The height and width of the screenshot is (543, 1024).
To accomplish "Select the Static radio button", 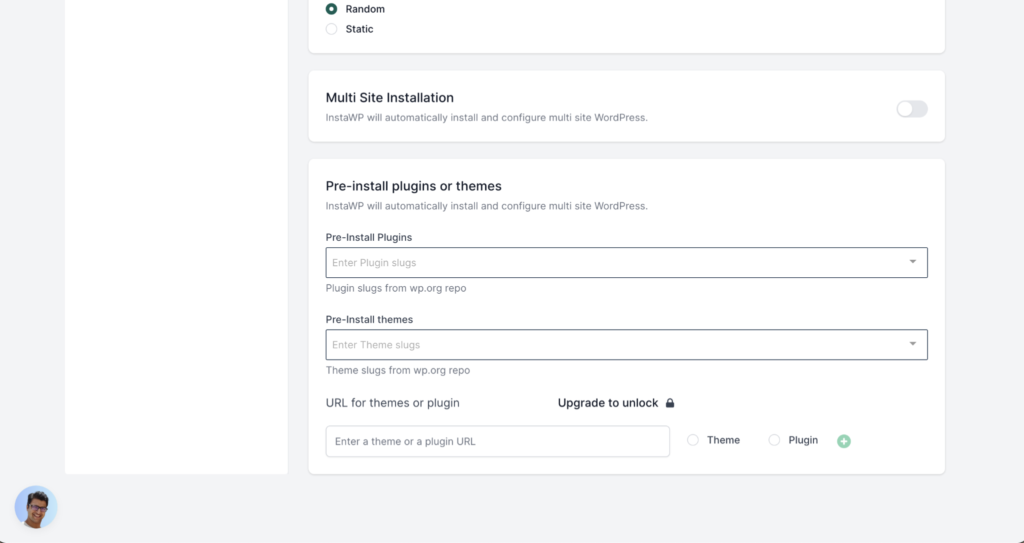I will tap(332, 29).
